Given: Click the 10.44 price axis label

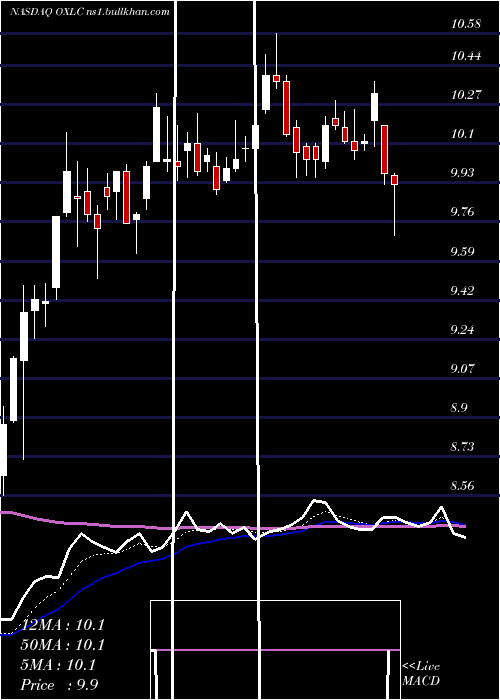Looking at the screenshot, I should click(466, 56).
